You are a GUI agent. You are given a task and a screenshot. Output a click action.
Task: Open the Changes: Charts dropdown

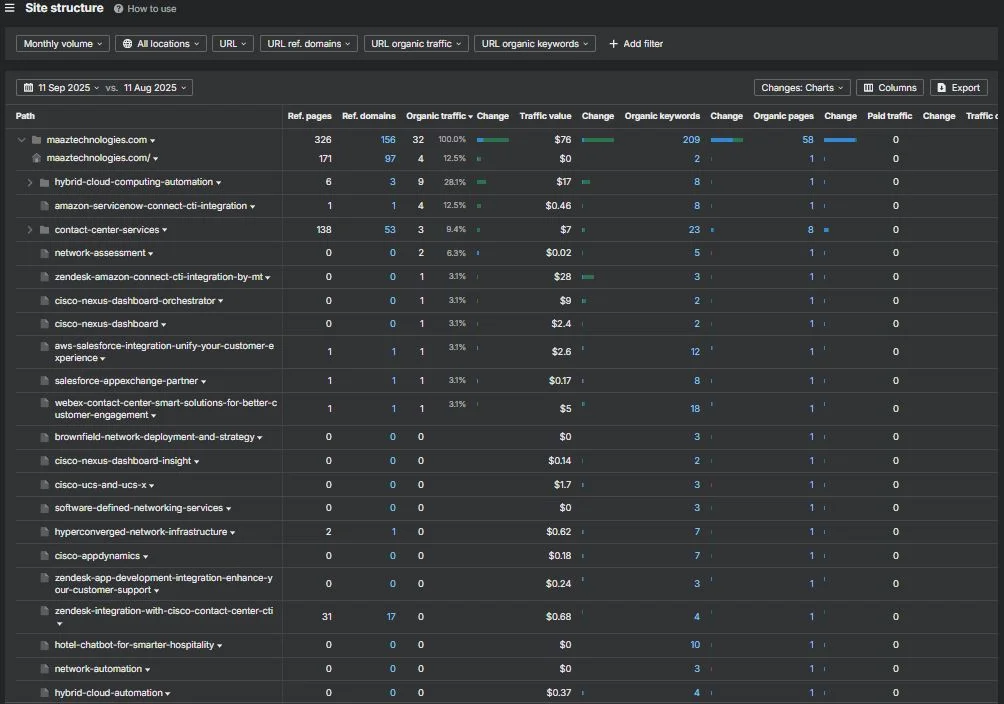(x=802, y=88)
